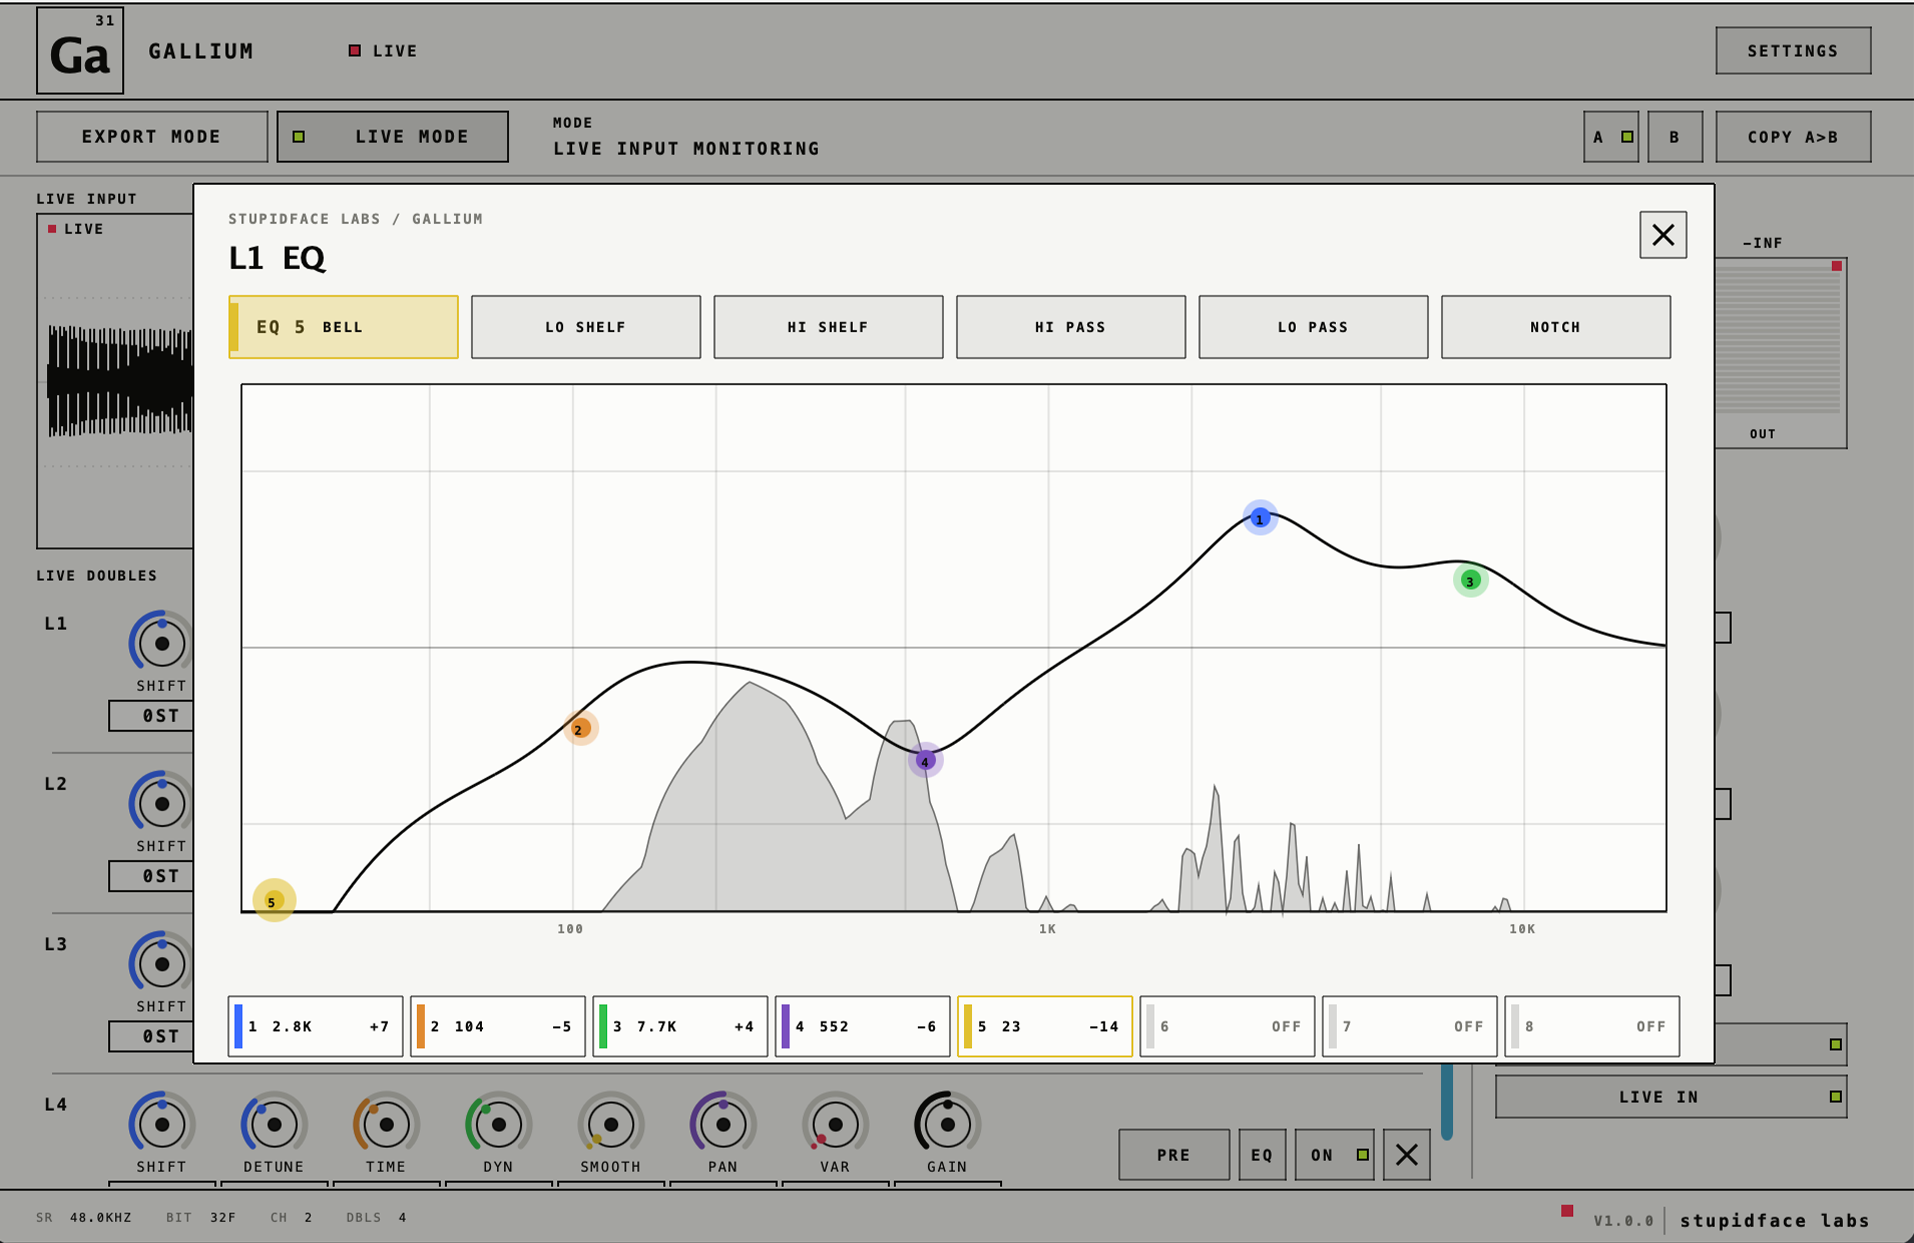Click the L4 Pan knob
The image size is (1914, 1243).
pyautogui.click(x=722, y=1124)
